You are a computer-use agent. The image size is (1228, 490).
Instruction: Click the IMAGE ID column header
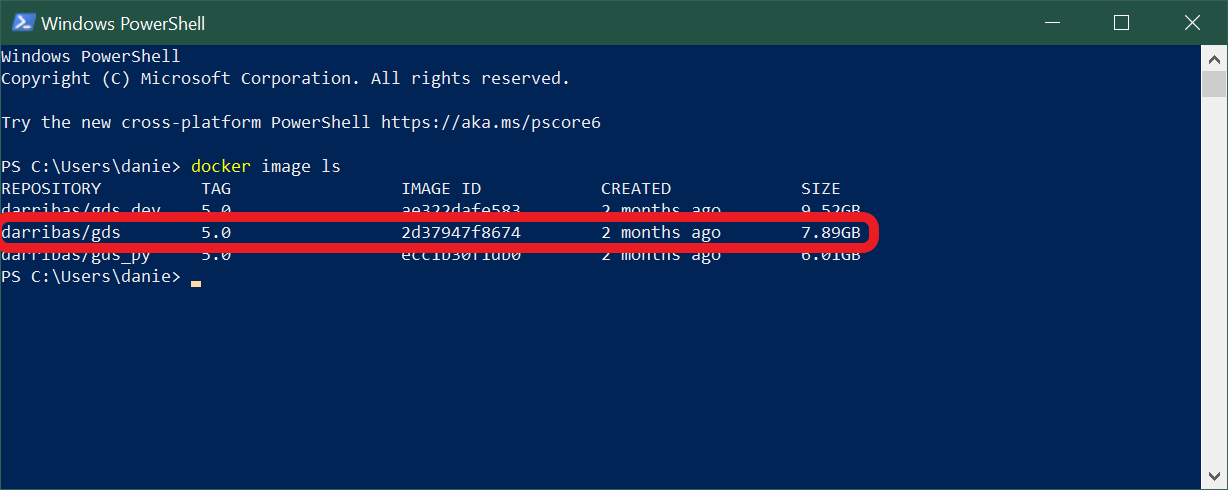[441, 188]
